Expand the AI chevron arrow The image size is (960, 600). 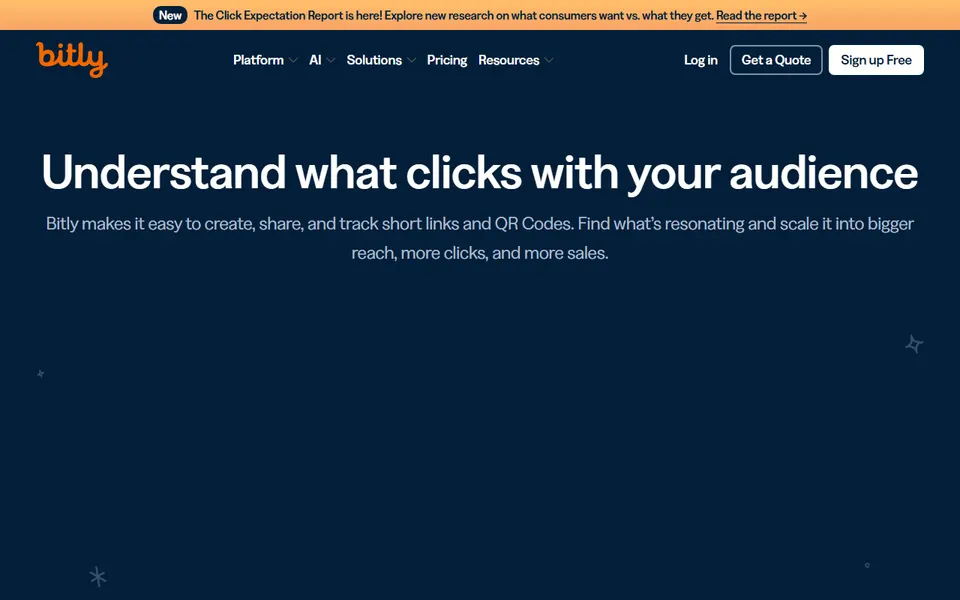(331, 60)
